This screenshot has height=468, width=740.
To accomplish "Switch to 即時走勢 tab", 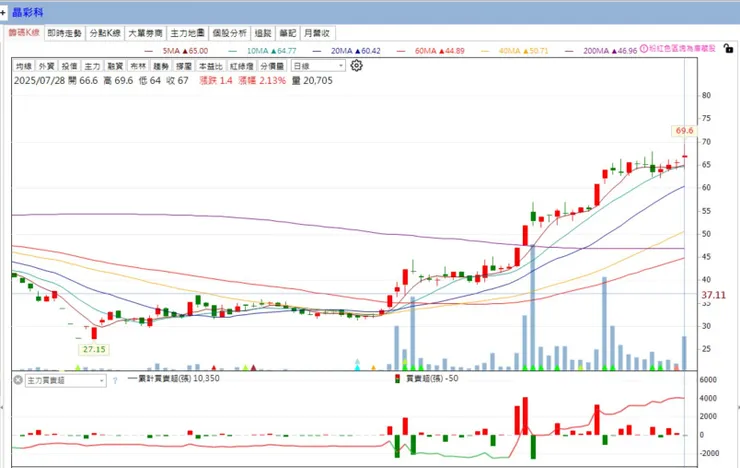I will 65,33.
